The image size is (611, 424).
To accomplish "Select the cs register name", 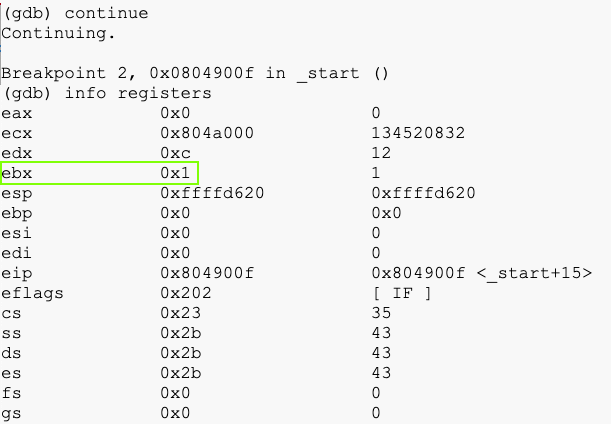I will coord(12,313).
